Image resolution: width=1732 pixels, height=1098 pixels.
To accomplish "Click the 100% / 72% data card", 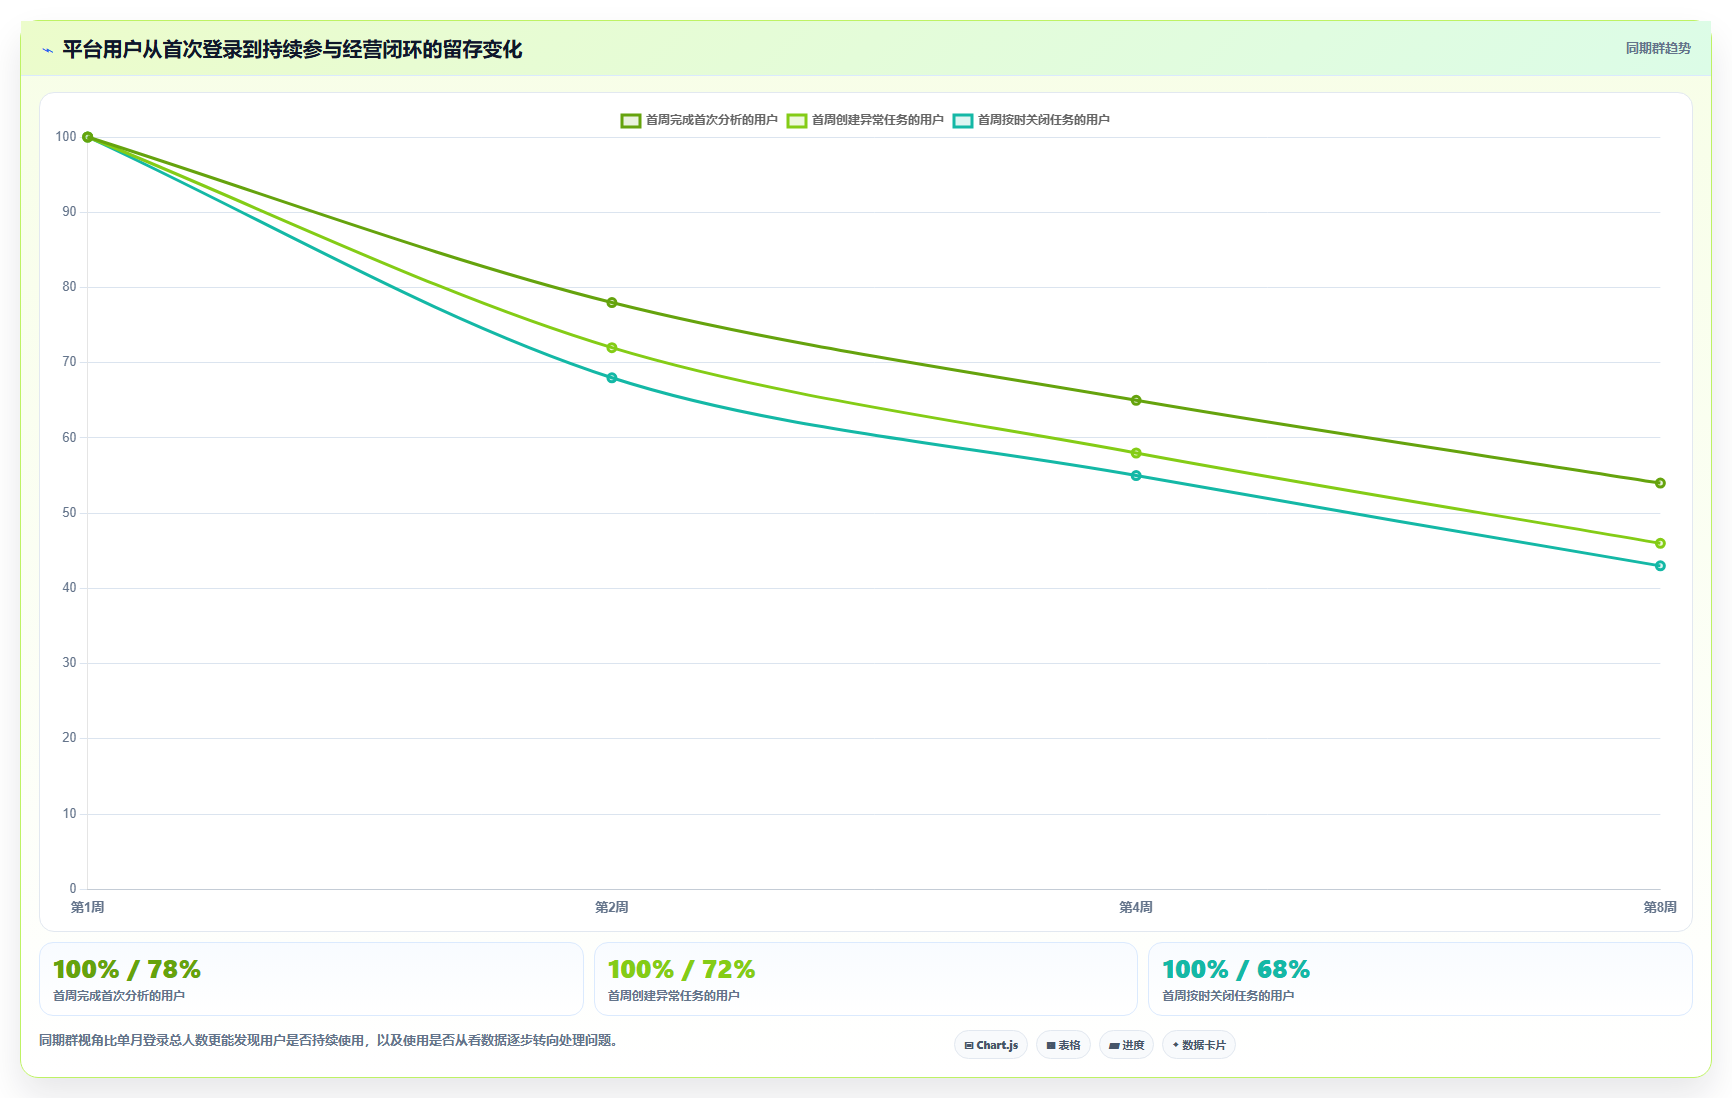I will [866, 979].
